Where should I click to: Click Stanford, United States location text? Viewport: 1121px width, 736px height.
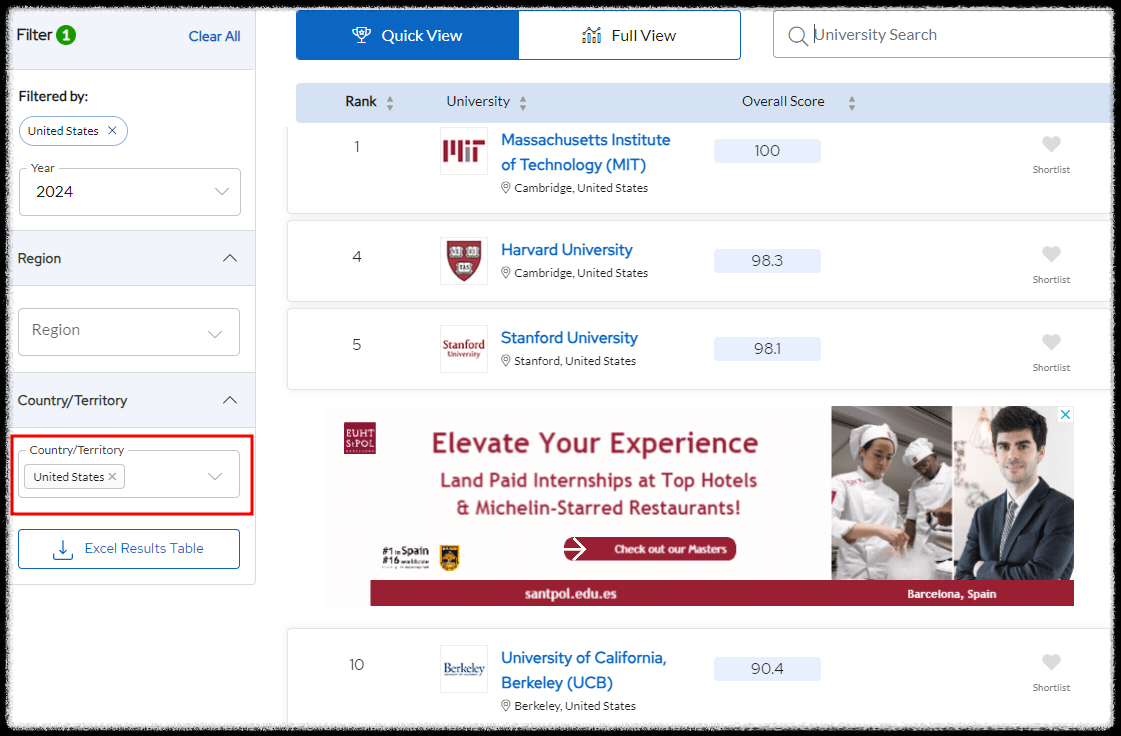point(575,361)
